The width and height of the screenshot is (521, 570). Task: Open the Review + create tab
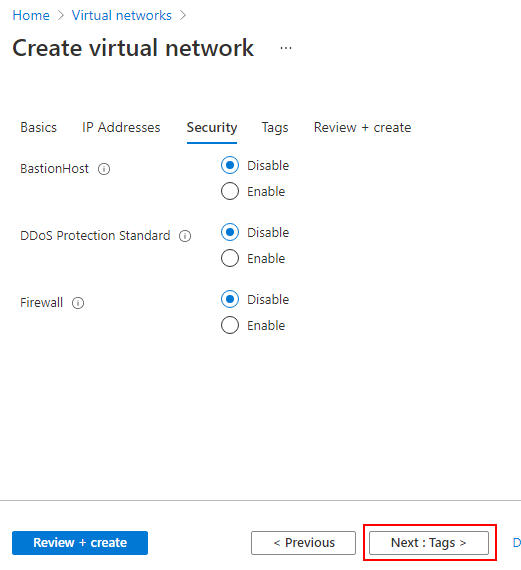coord(362,128)
